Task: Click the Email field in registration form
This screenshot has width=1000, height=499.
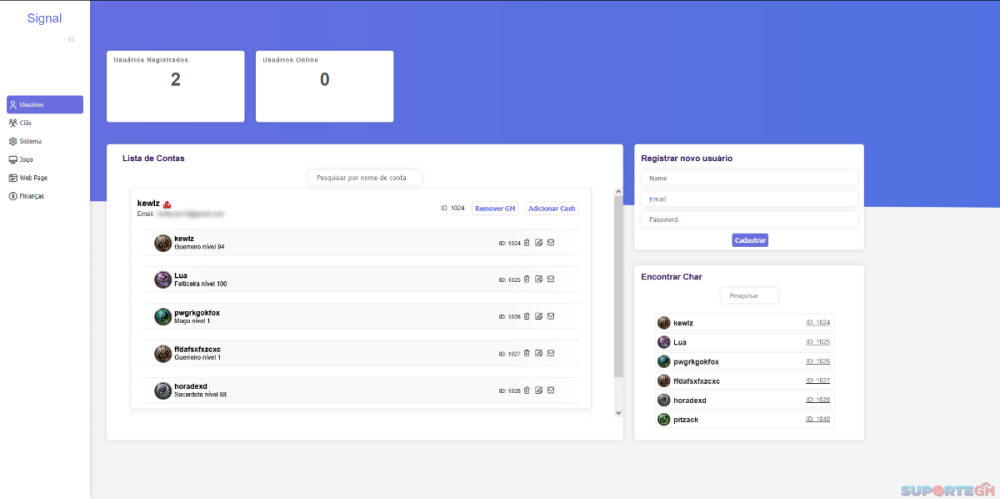Action: [748, 199]
